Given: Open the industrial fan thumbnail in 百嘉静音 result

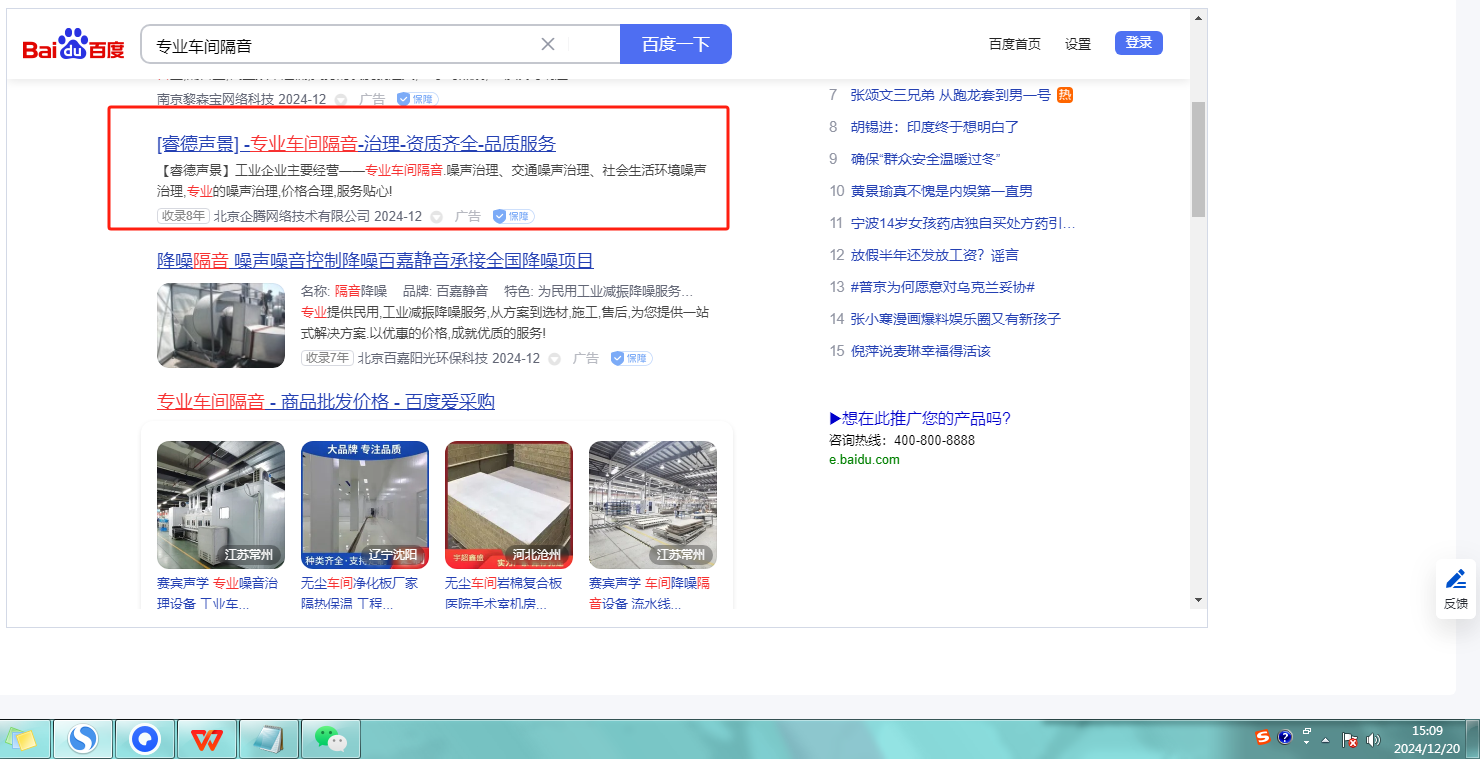Looking at the screenshot, I should [x=221, y=325].
